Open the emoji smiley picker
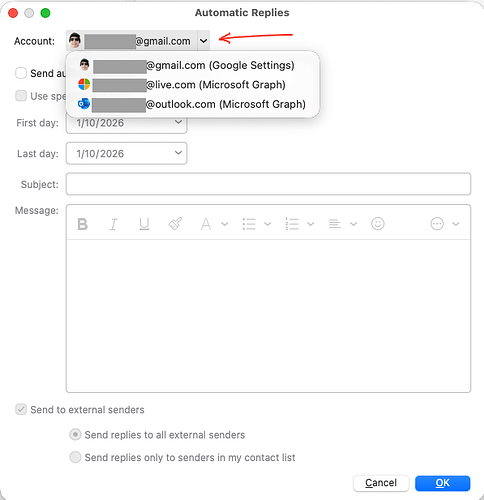Image resolution: width=484 pixels, height=500 pixels. click(378, 224)
